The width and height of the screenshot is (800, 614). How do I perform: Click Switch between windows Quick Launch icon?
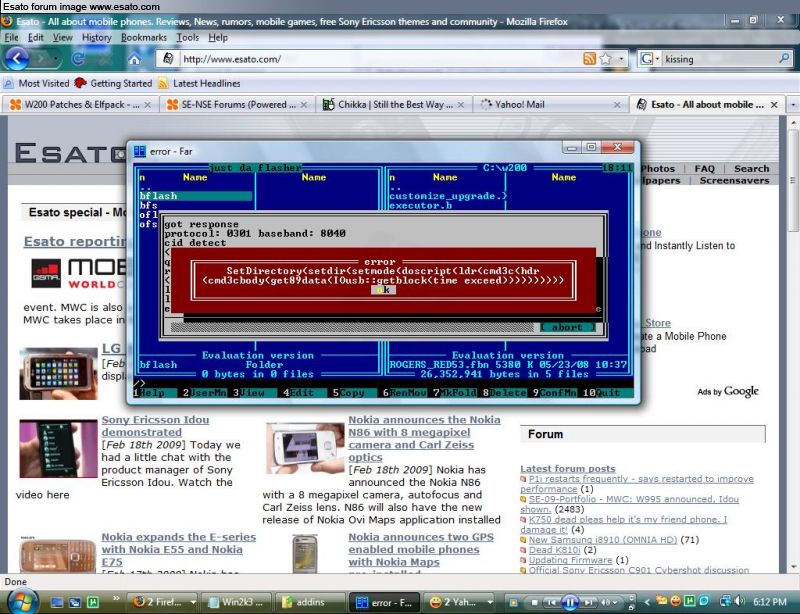click(x=74, y=602)
